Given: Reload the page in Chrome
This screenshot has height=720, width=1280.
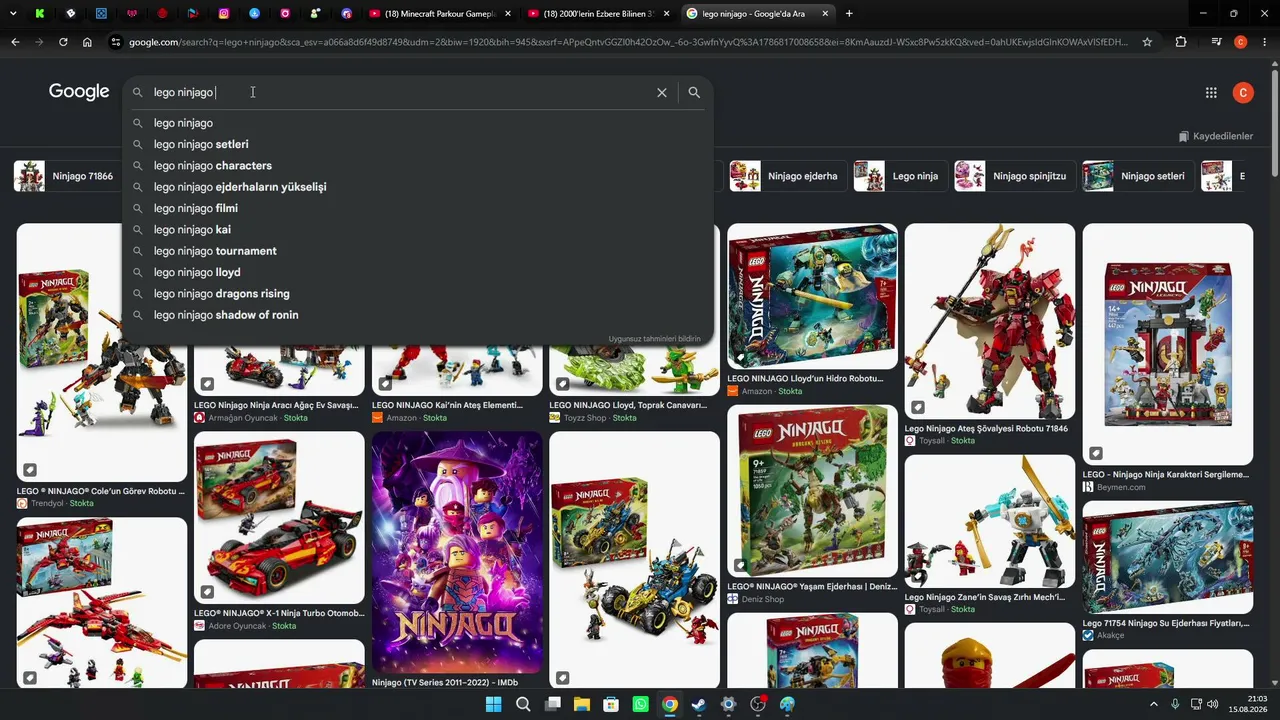Looking at the screenshot, I should [63, 42].
